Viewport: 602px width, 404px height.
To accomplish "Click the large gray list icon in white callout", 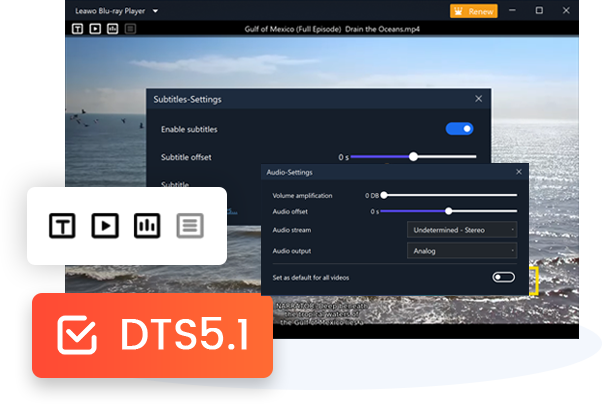I will [190, 226].
